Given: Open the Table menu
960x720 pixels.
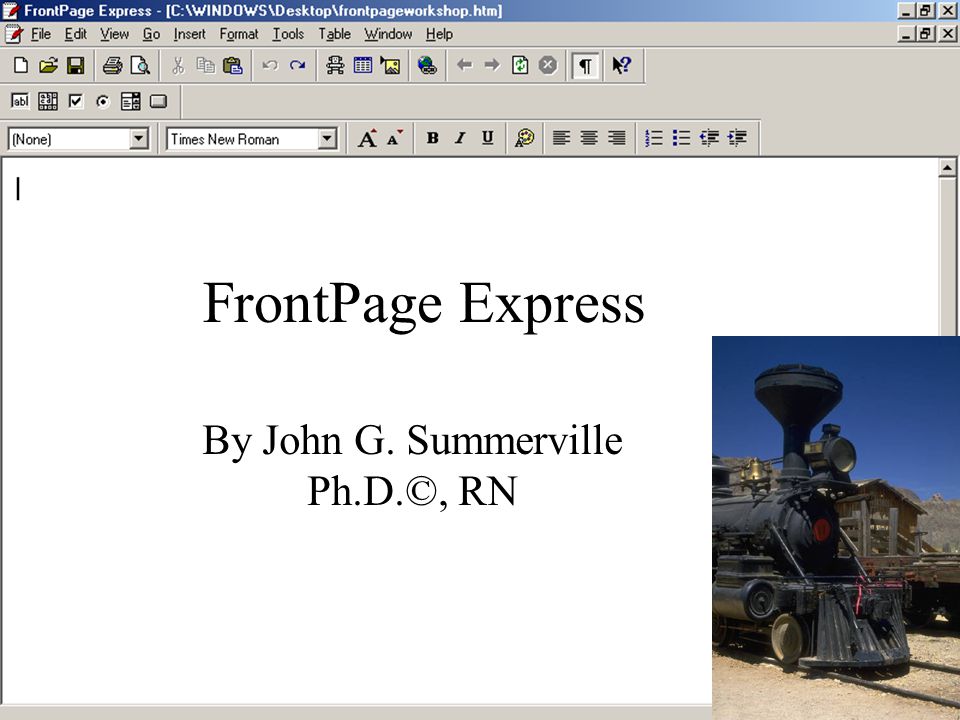Looking at the screenshot, I should 334,34.
